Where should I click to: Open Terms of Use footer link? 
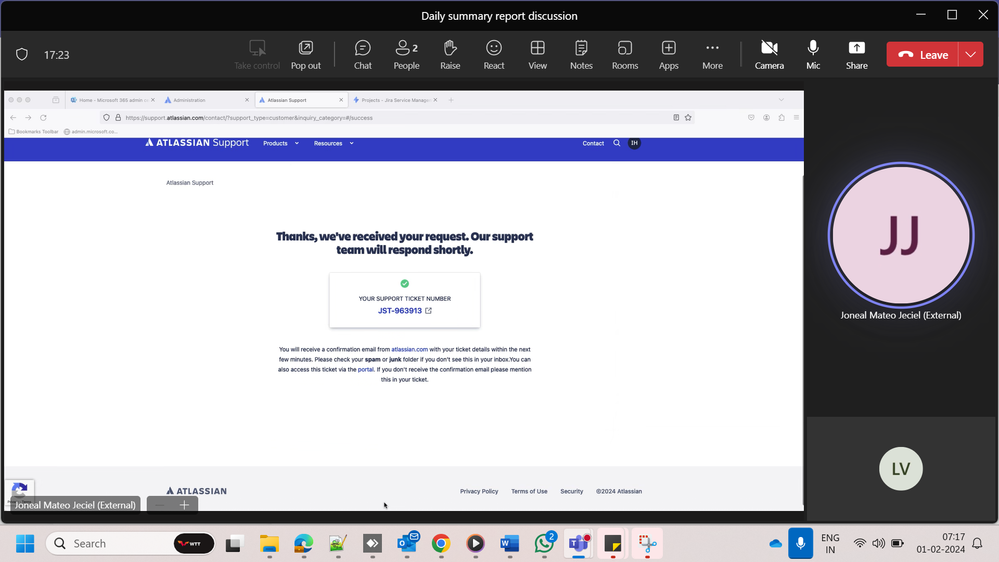(529, 491)
